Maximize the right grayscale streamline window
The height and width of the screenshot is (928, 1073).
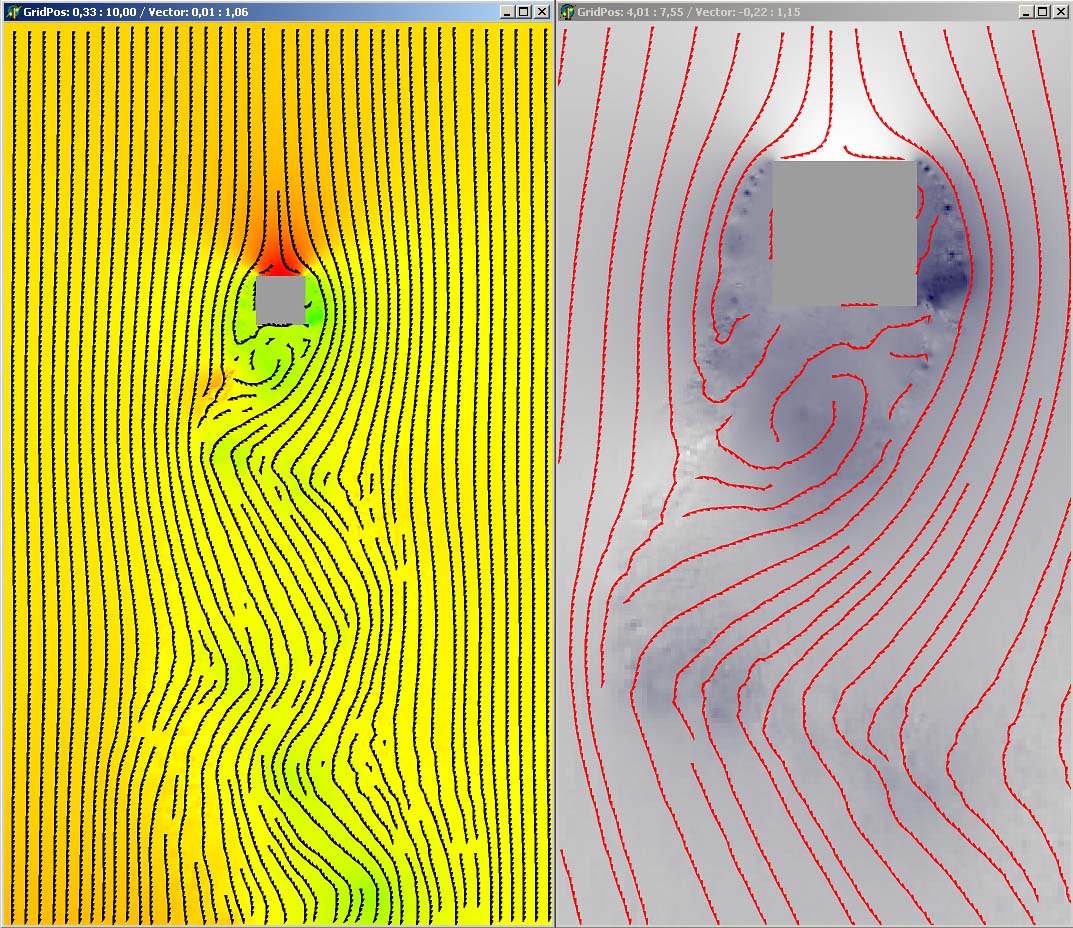[1043, 11]
